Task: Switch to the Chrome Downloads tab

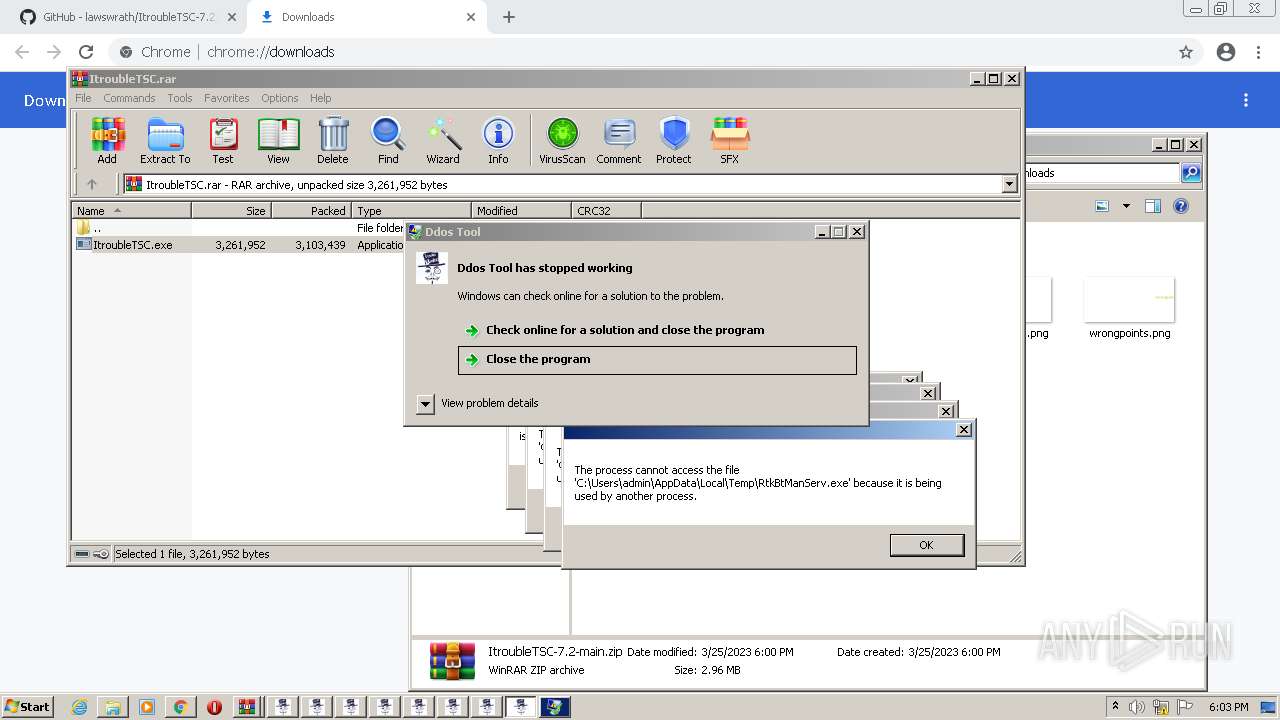Action: click(367, 17)
